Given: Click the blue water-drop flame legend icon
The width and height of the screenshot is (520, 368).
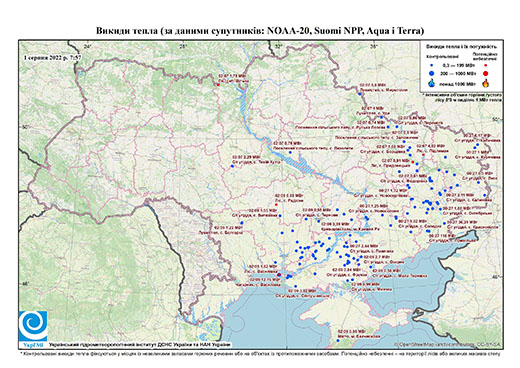Looking at the screenshot, I should click(x=432, y=83).
